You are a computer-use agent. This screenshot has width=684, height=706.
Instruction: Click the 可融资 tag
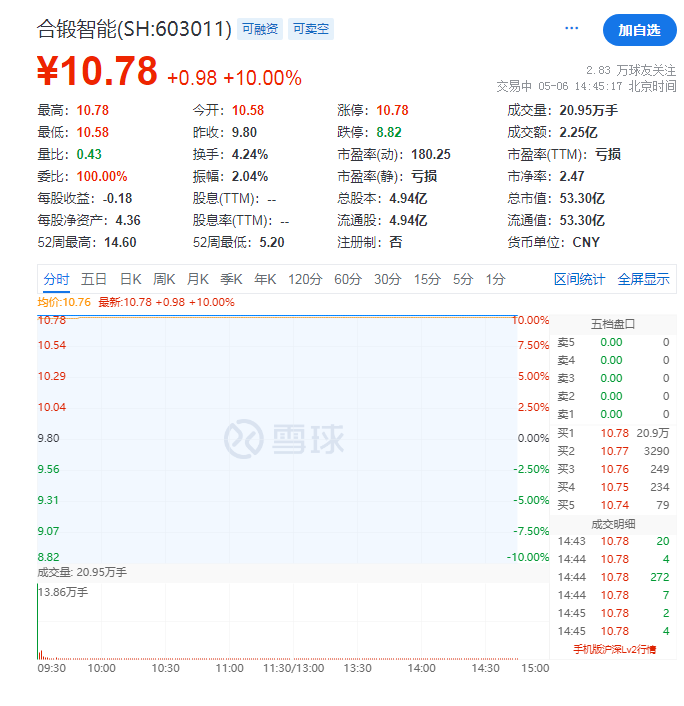point(261,30)
